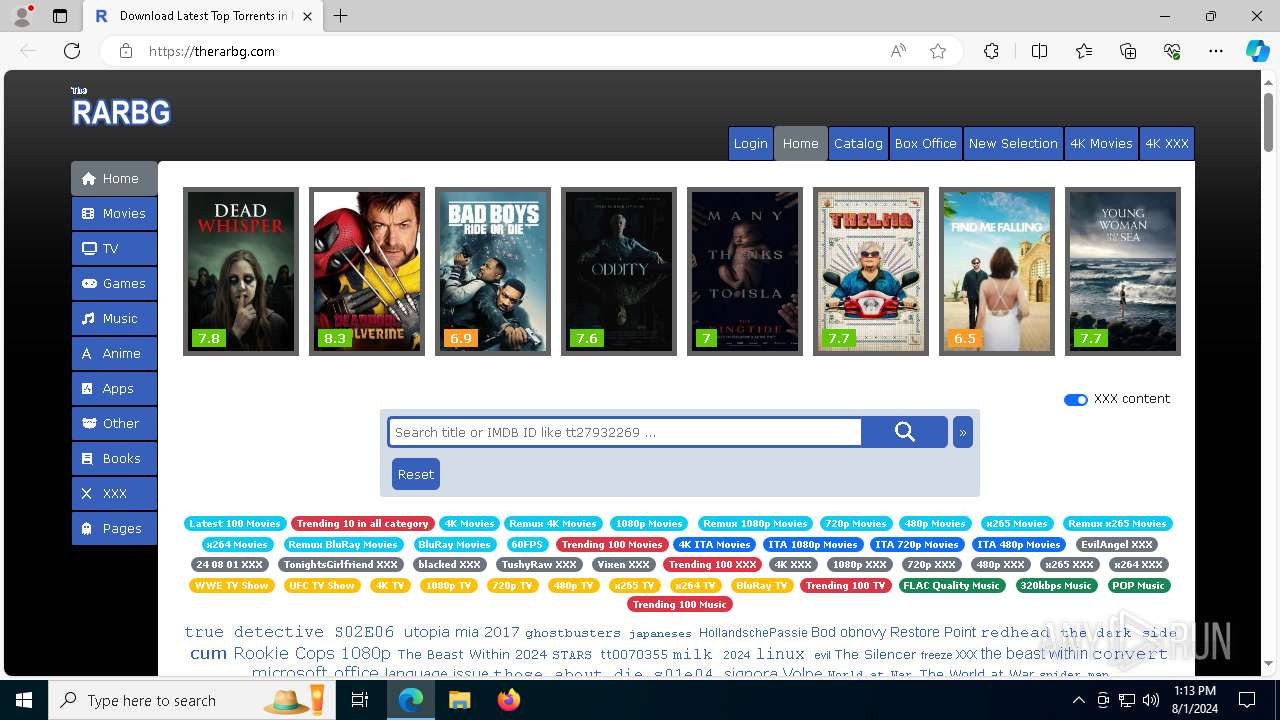Image resolution: width=1280 pixels, height=720 pixels.
Task: Click the Reset button
Action: (416, 474)
